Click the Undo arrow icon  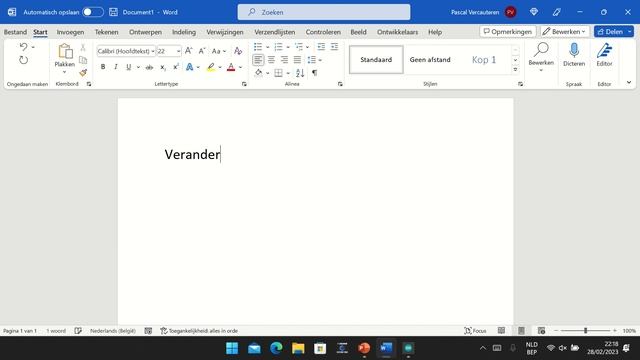tap(23, 47)
